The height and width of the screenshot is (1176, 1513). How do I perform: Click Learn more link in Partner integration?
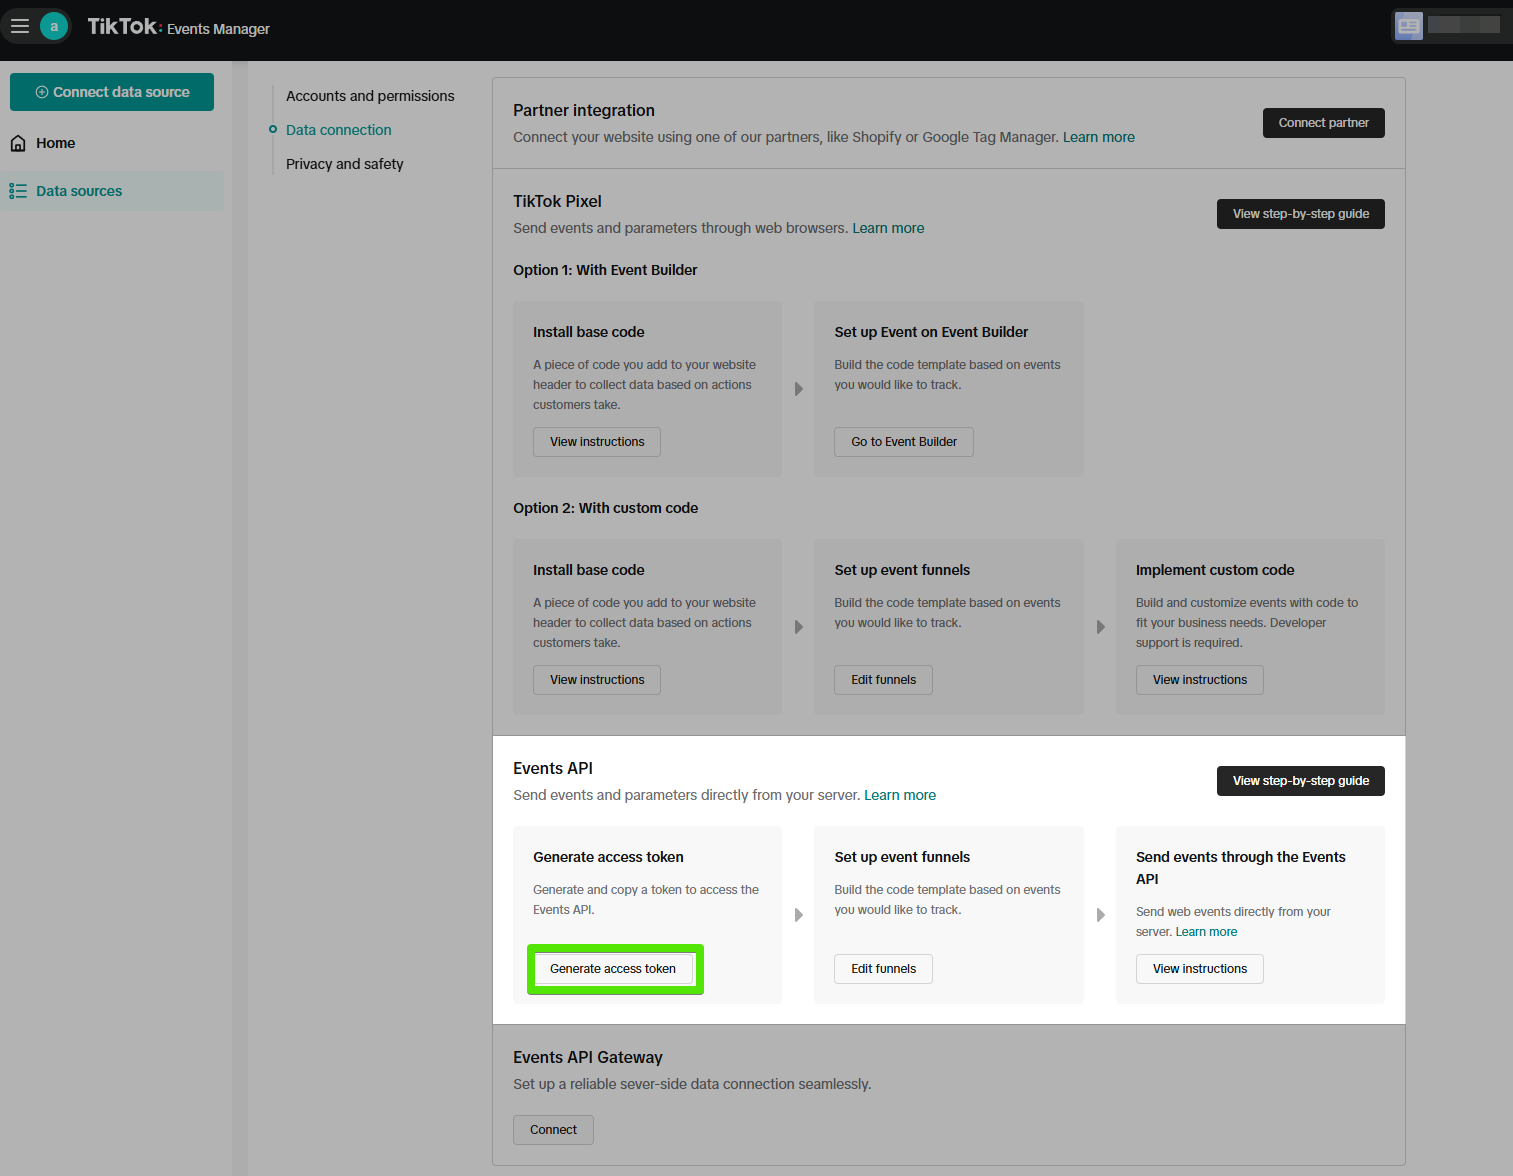[1098, 137]
